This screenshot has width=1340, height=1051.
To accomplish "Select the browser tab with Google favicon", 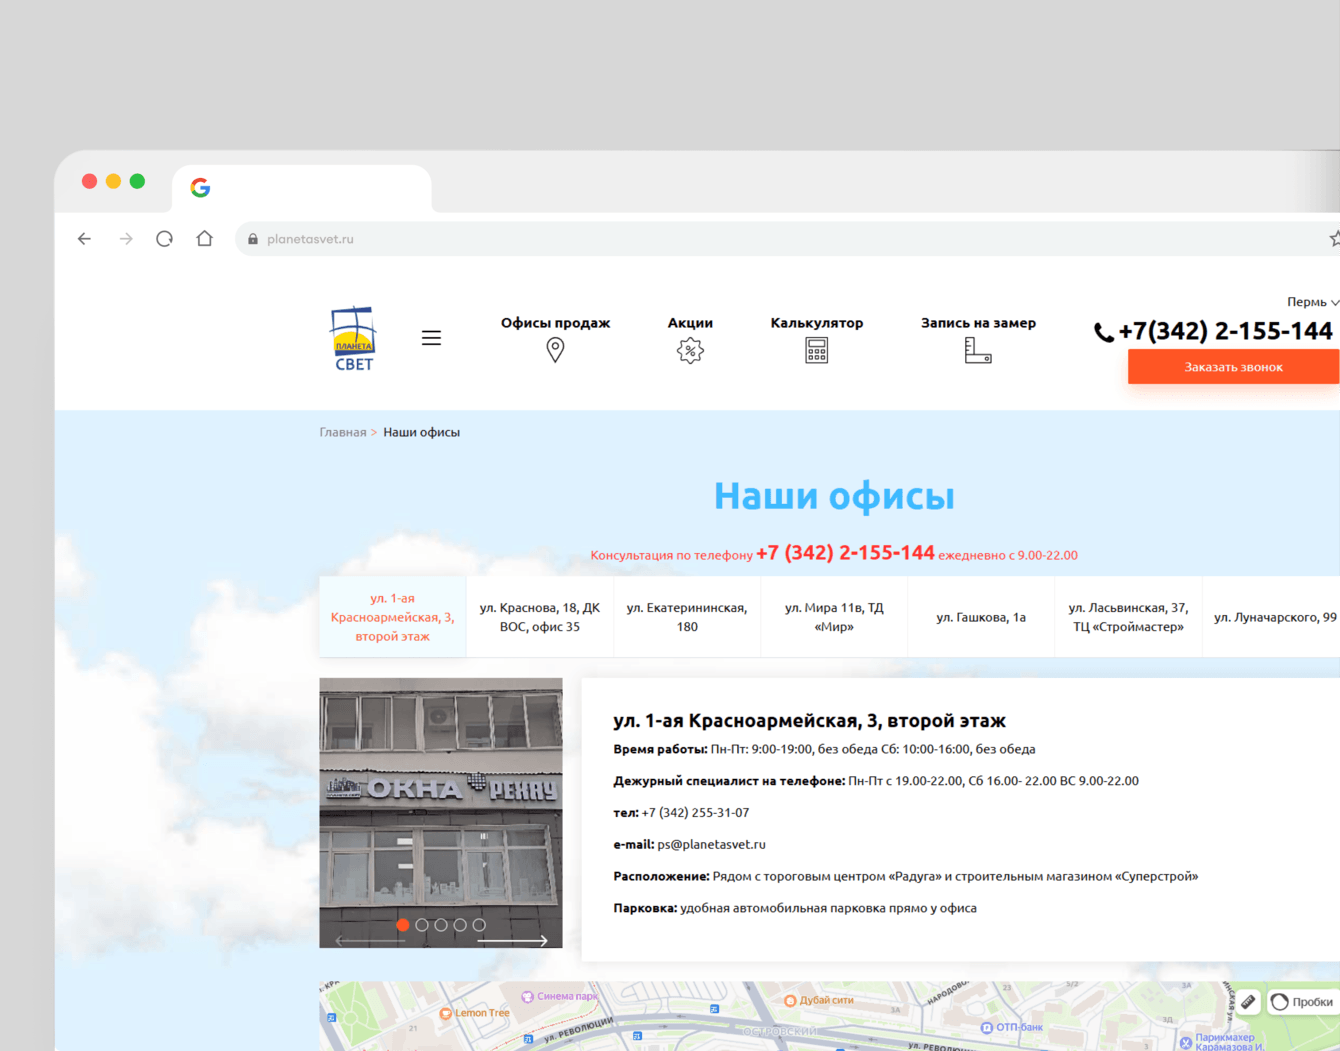I will click(x=302, y=188).
